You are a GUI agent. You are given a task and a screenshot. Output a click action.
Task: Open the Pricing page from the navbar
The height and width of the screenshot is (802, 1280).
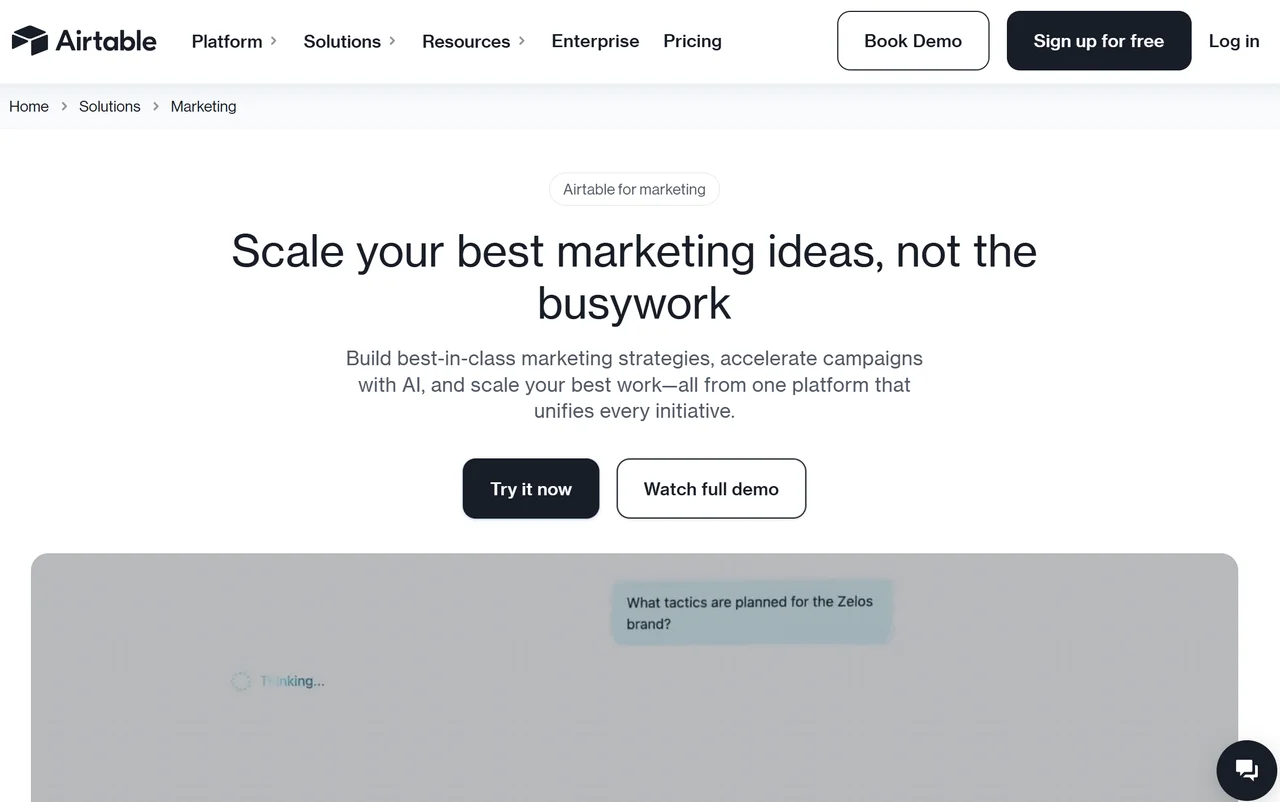[692, 41]
